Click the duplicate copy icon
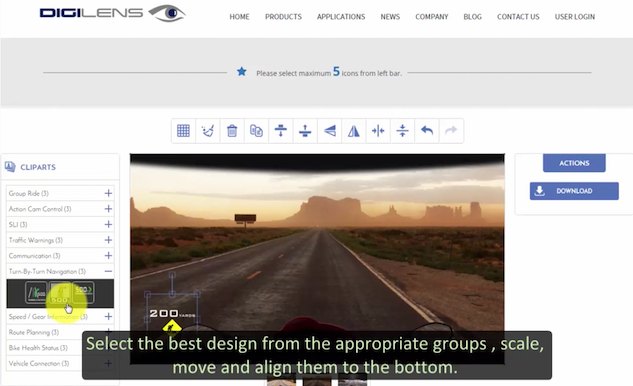 coord(256,130)
